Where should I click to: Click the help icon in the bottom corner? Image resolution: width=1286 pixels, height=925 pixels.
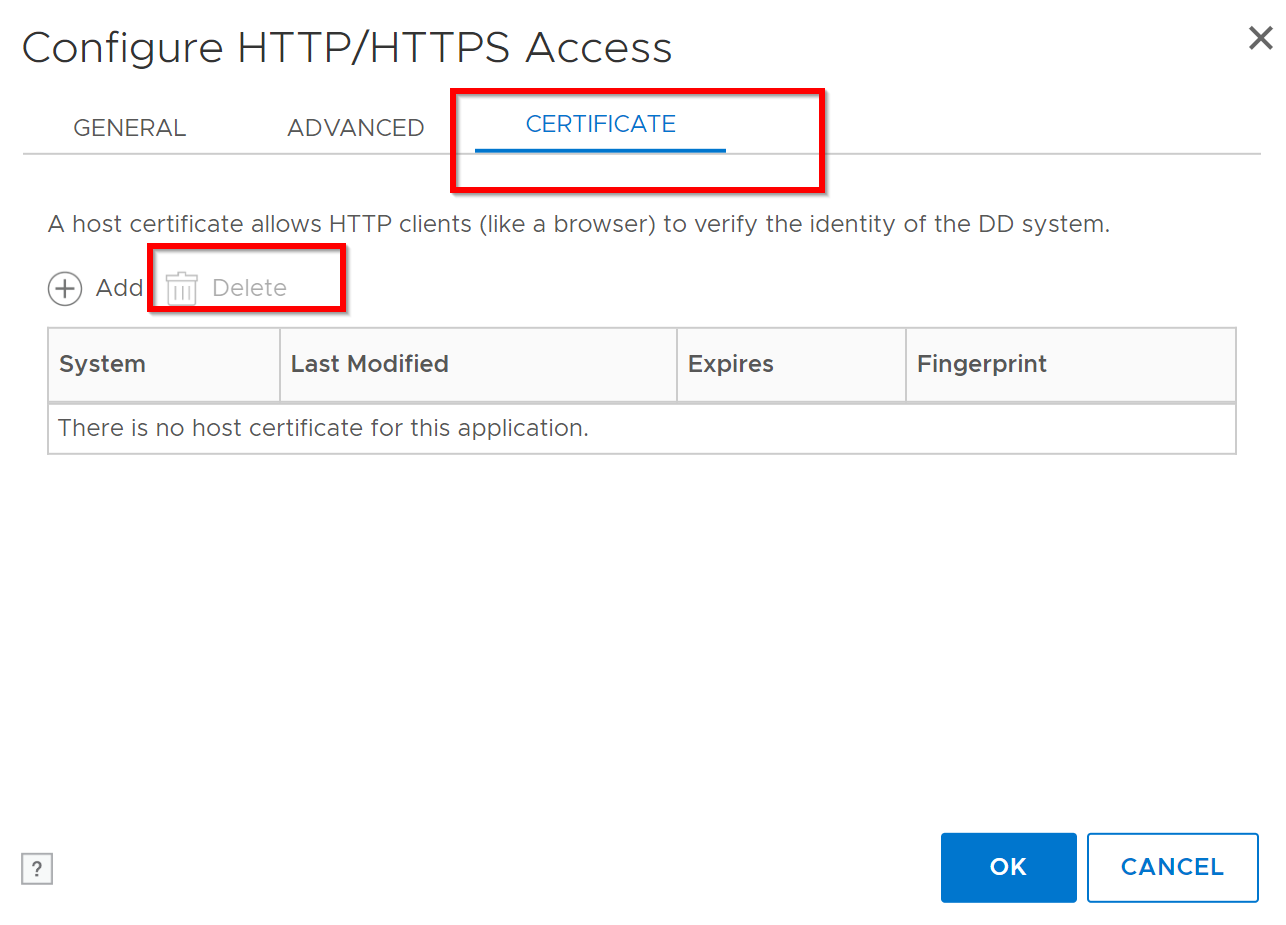[x=36, y=868]
